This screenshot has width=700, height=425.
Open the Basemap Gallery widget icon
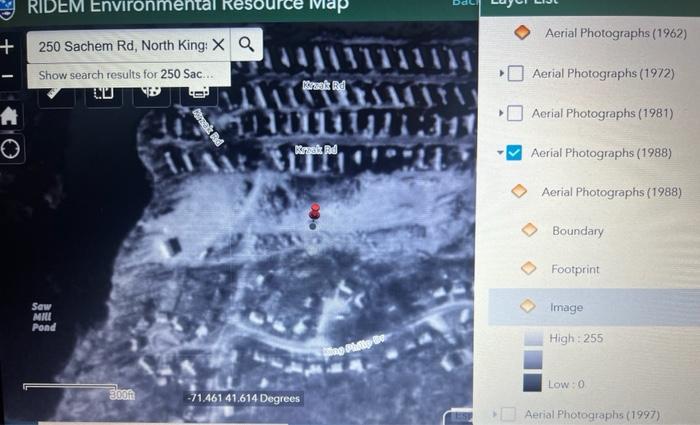point(151,94)
